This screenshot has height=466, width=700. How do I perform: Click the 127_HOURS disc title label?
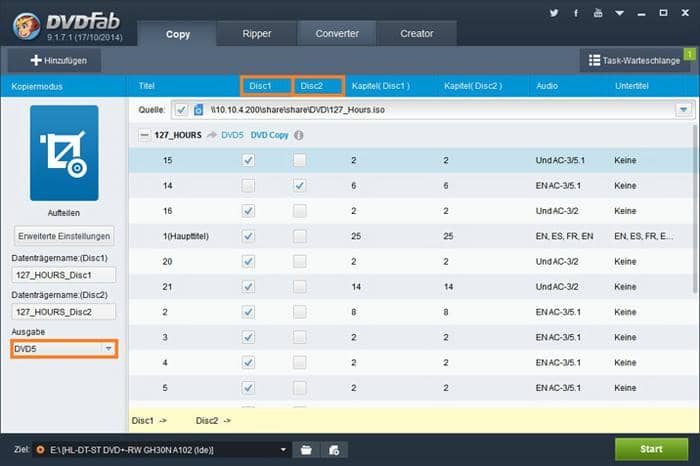178,135
